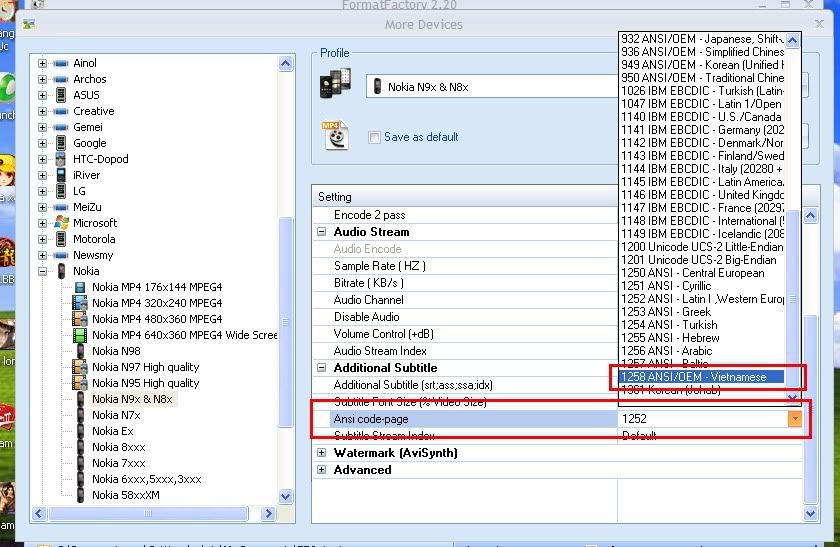Click device tree scrollbar up arrow

coord(286,64)
